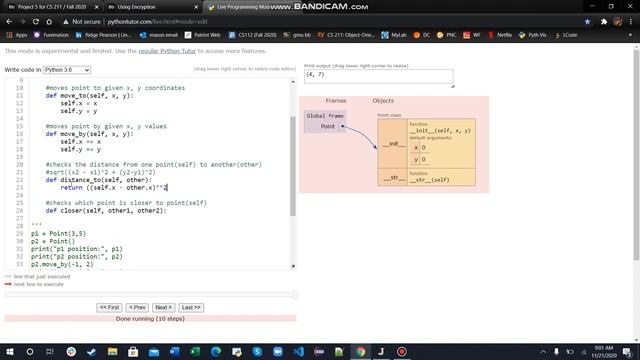Click the Last >> step button
Screen dimensions: 640x360
[x=191, y=307]
